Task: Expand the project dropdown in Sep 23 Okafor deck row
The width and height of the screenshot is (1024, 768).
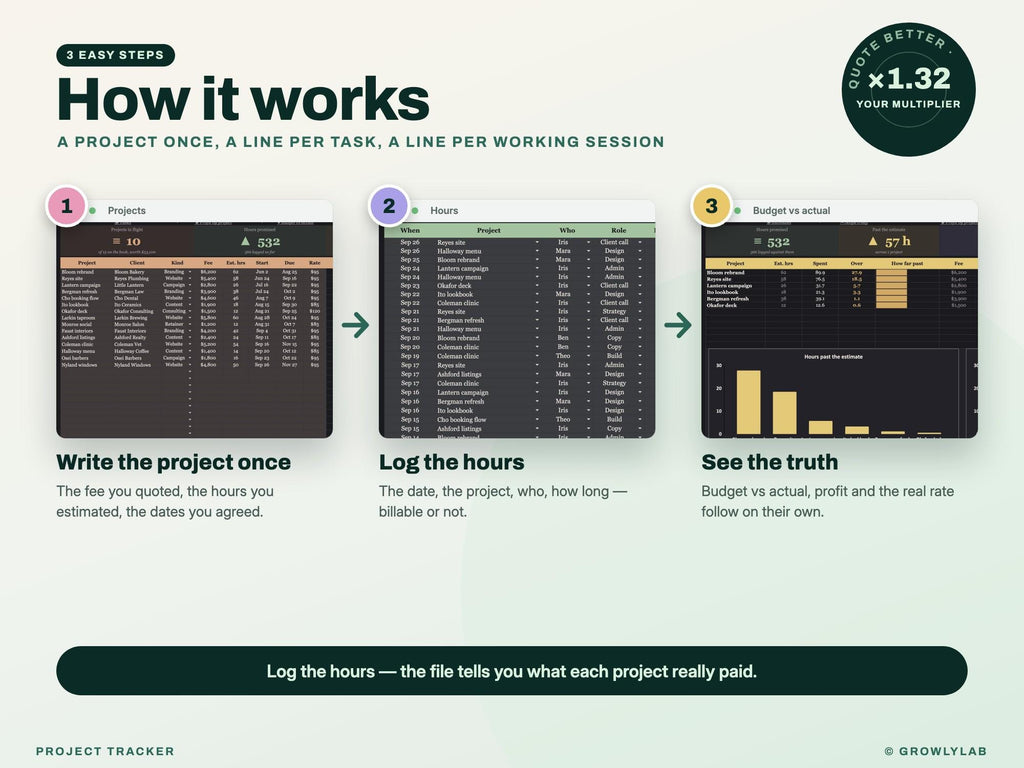Action: point(537,285)
